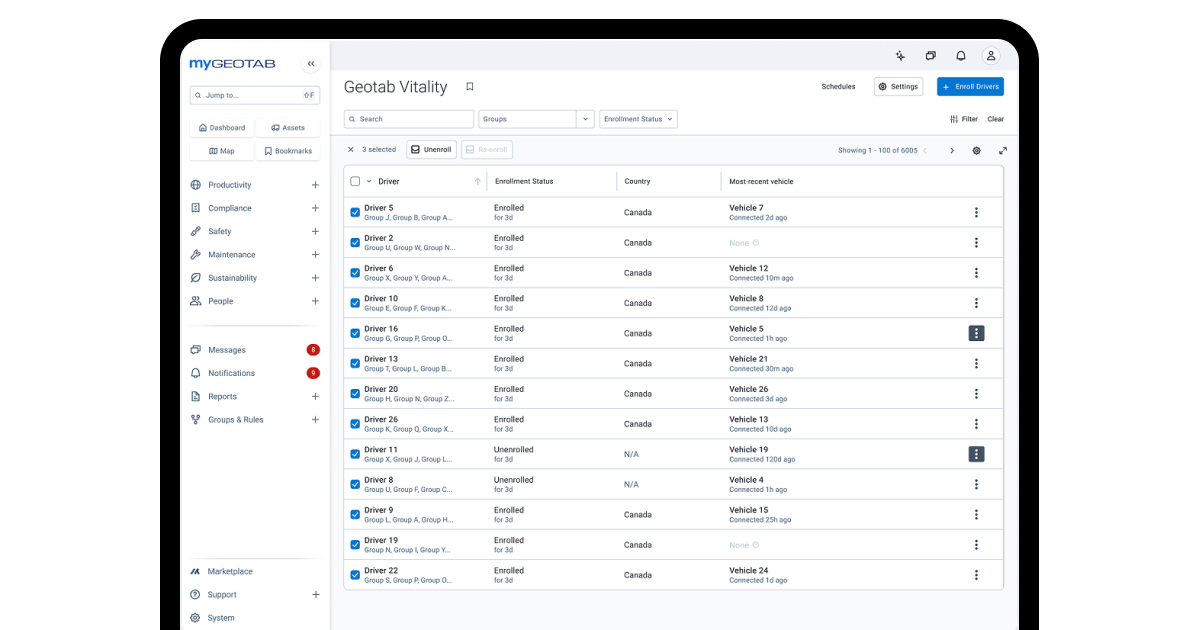
Task: Uncheck Driver 6 checkbox
Action: point(355,273)
